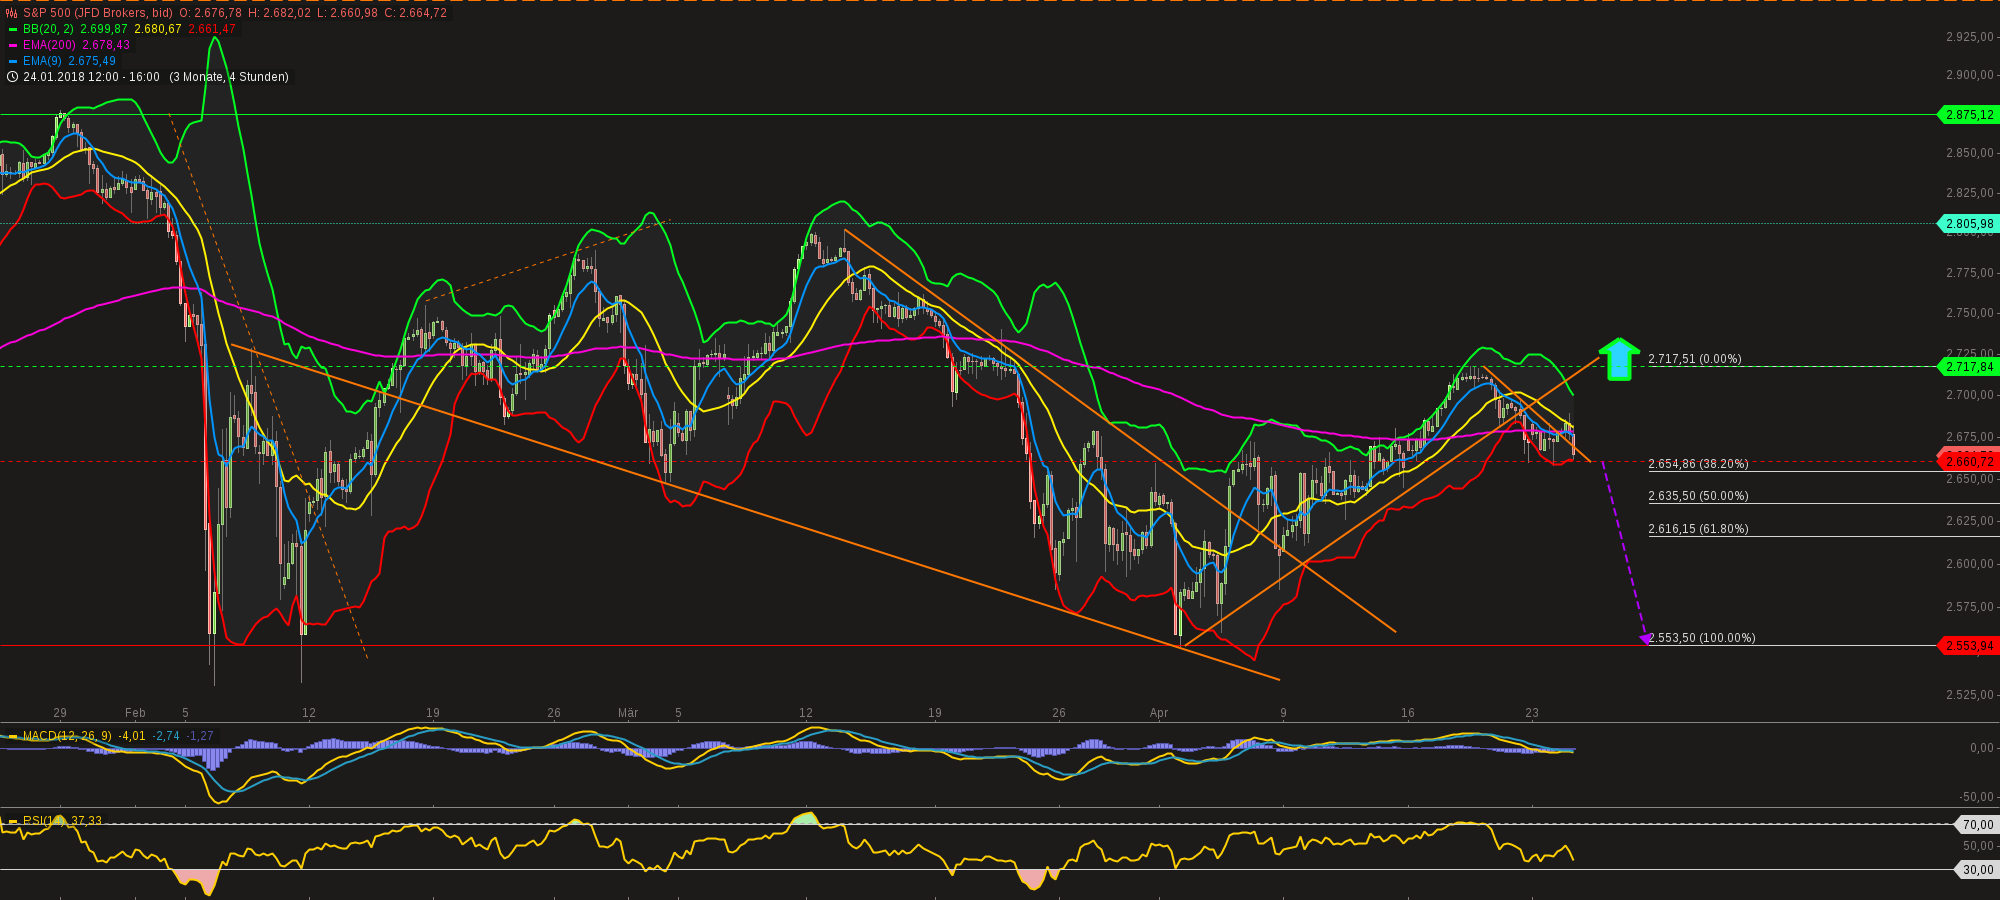The image size is (2000, 900).
Task: Select the red lower band value 2.661,47
Action: click(x=214, y=31)
